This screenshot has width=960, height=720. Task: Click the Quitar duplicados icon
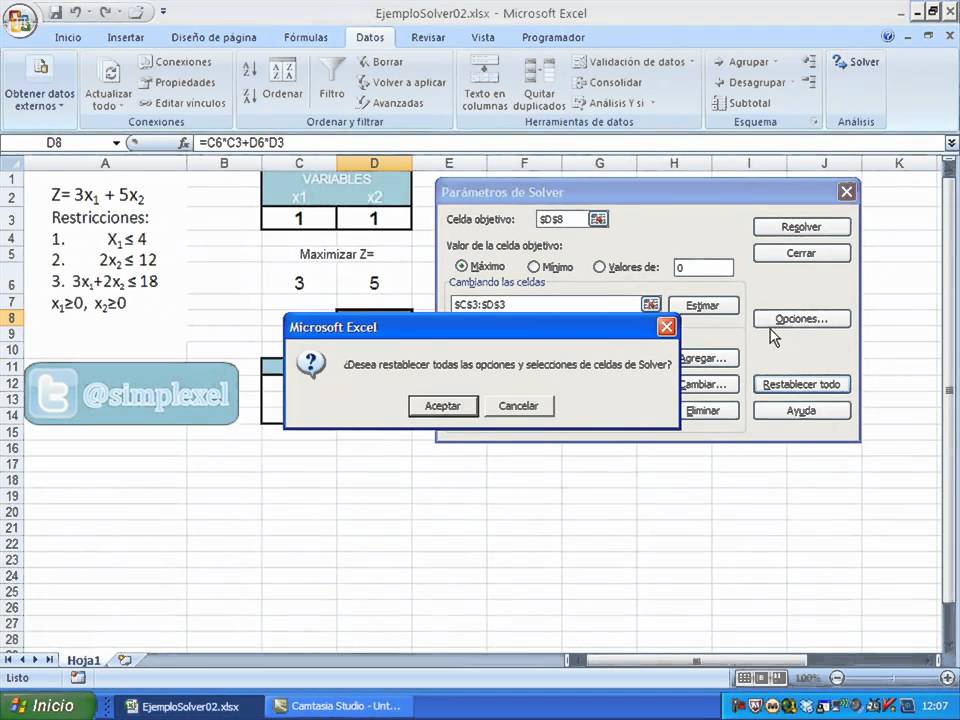(x=539, y=71)
